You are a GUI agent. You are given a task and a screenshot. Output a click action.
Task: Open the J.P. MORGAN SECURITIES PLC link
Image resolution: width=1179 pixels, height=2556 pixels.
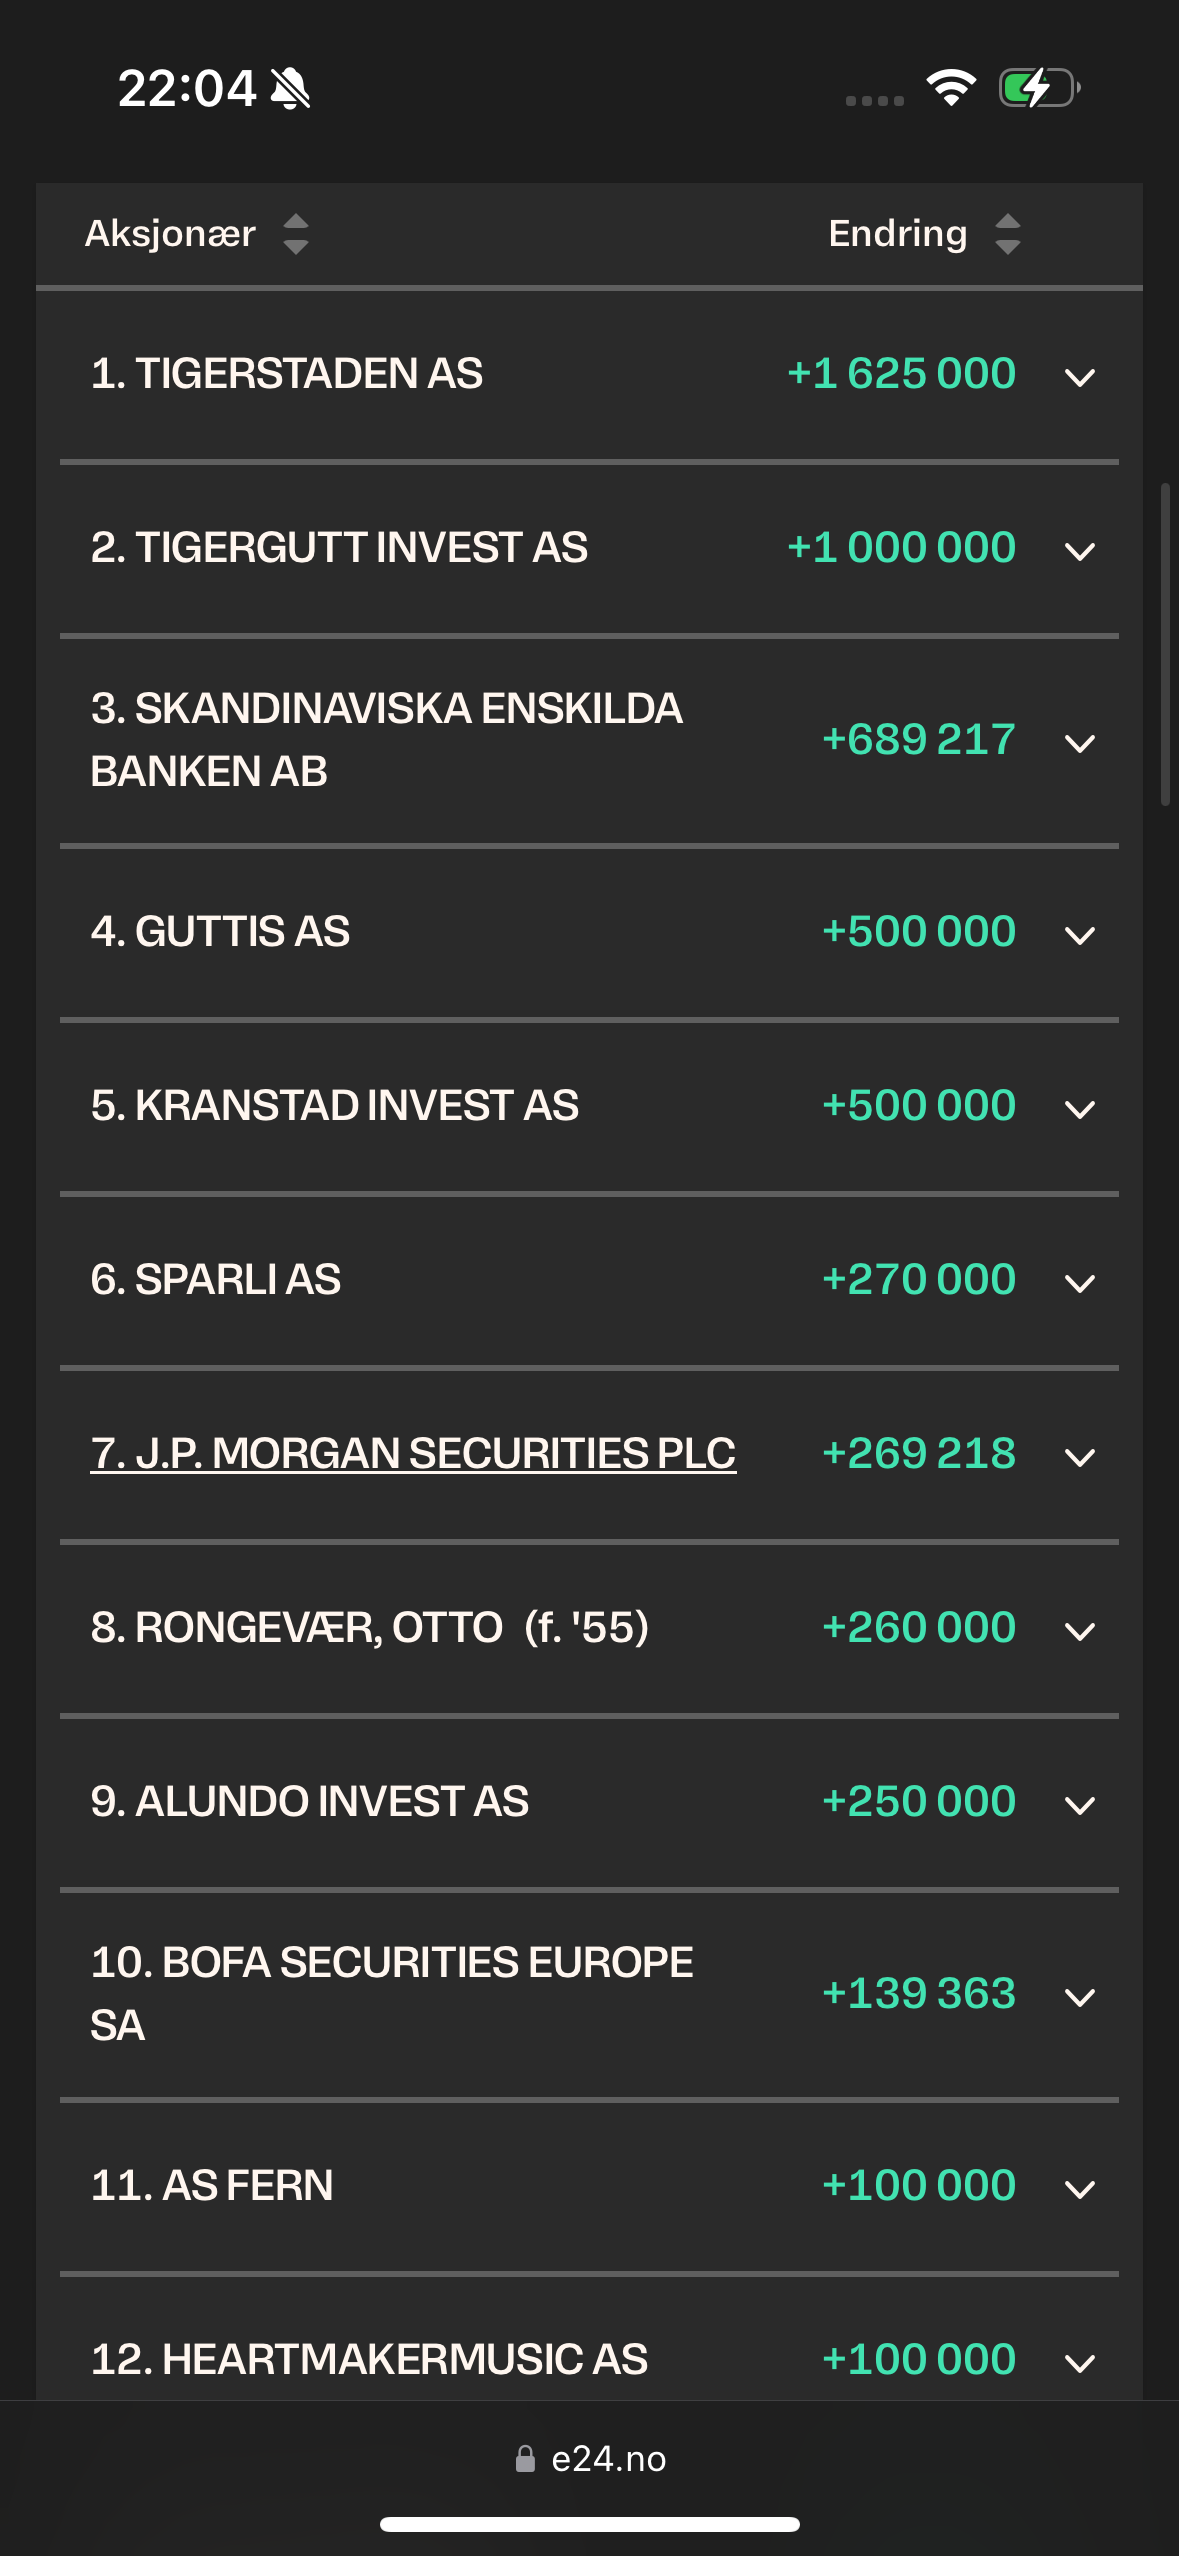(x=413, y=1453)
